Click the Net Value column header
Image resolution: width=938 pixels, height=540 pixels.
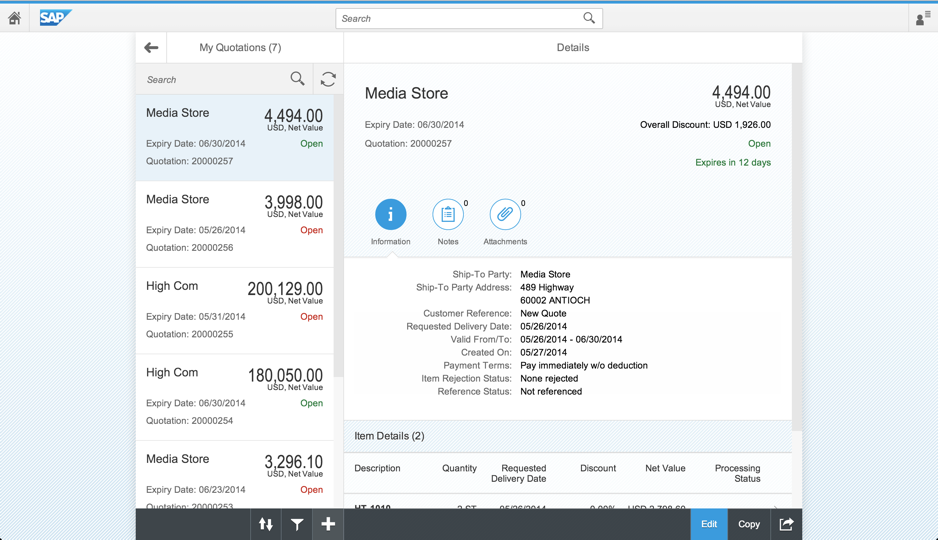[665, 468]
